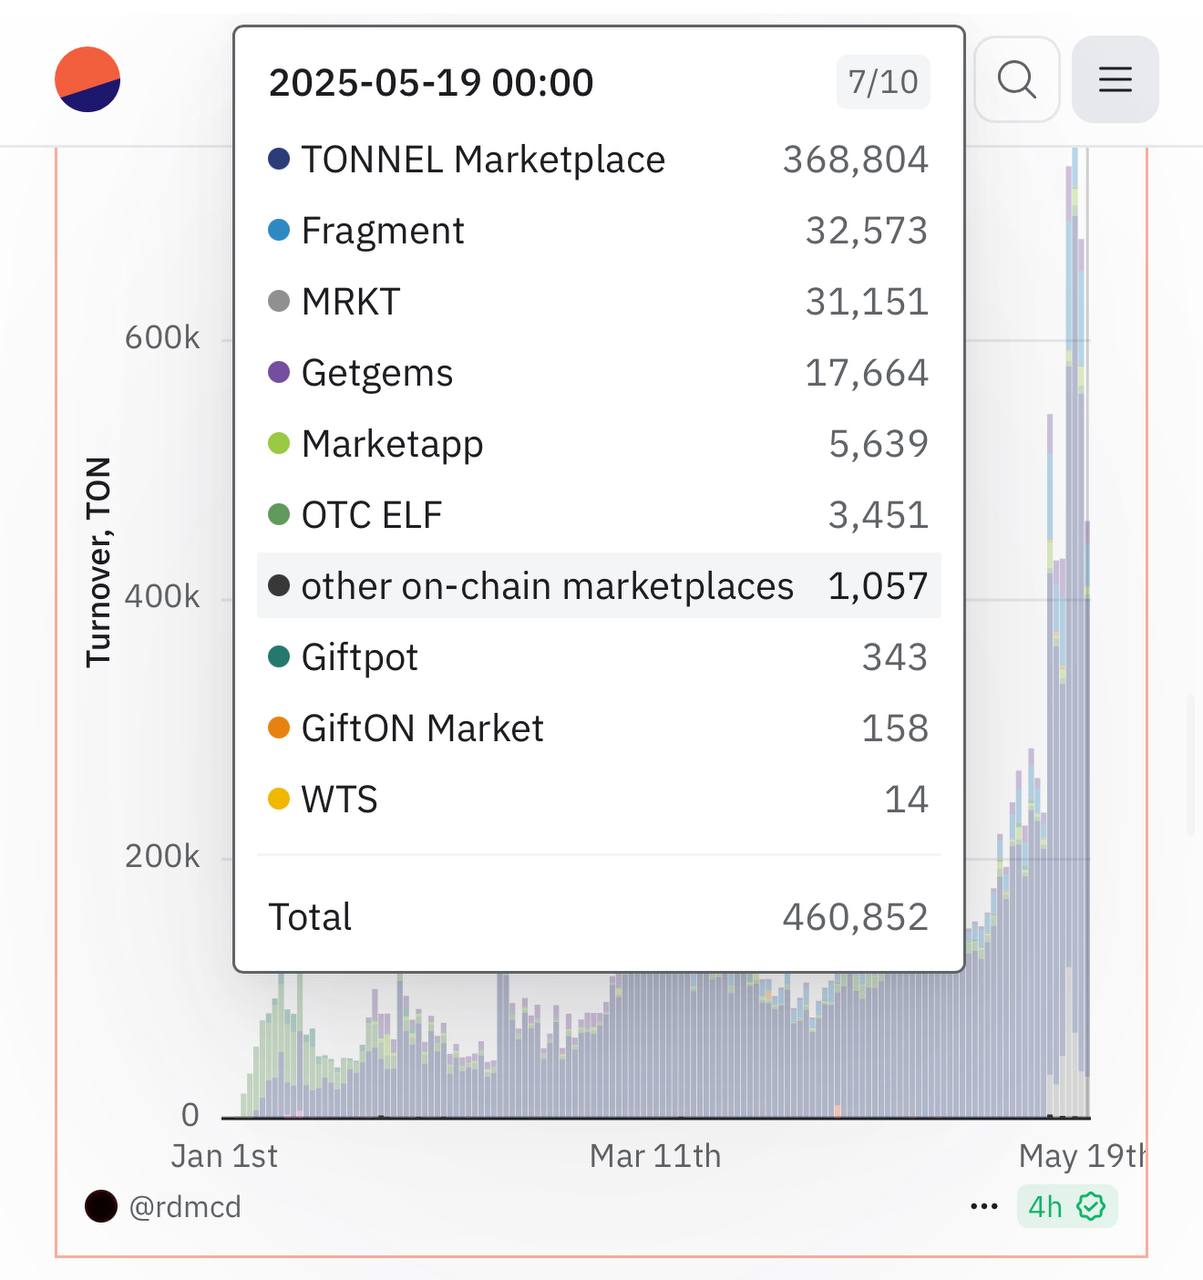Select the OTC ELF label

click(x=371, y=515)
